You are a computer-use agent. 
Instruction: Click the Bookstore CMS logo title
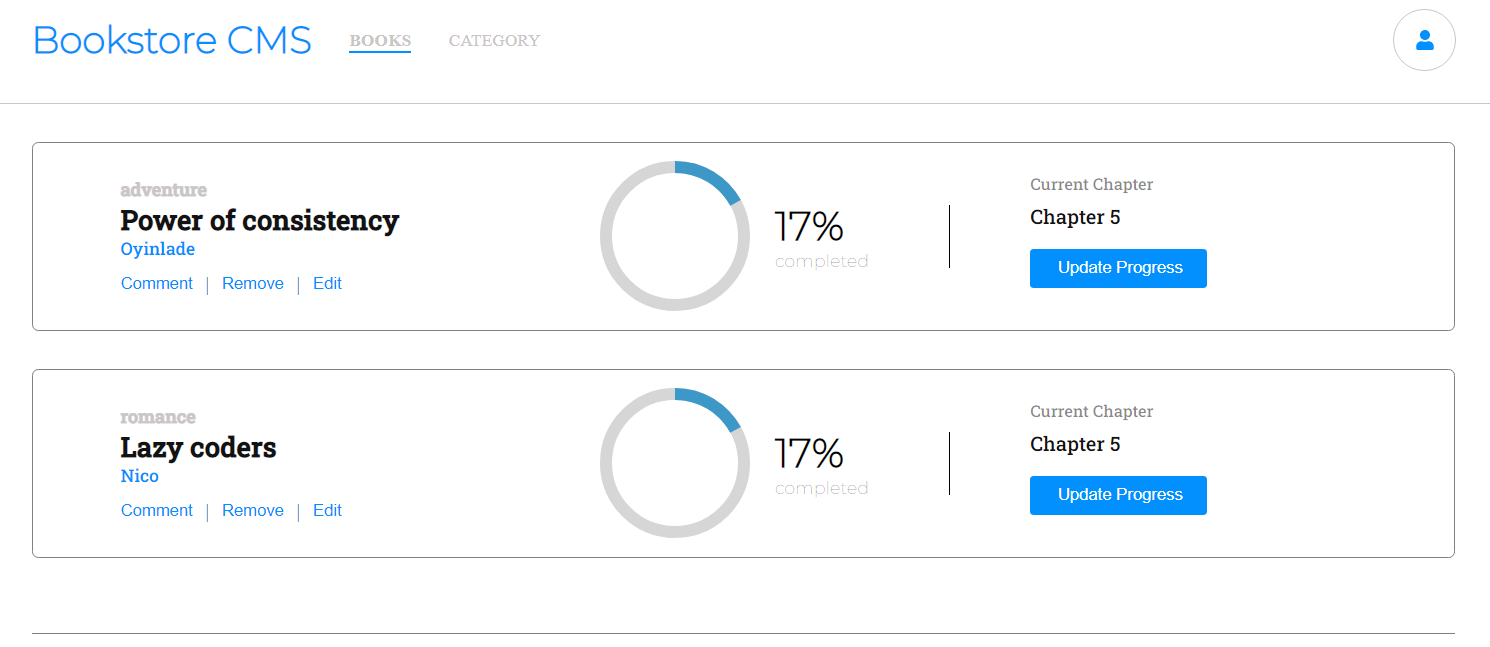pyautogui.click(x=172, y=41)
